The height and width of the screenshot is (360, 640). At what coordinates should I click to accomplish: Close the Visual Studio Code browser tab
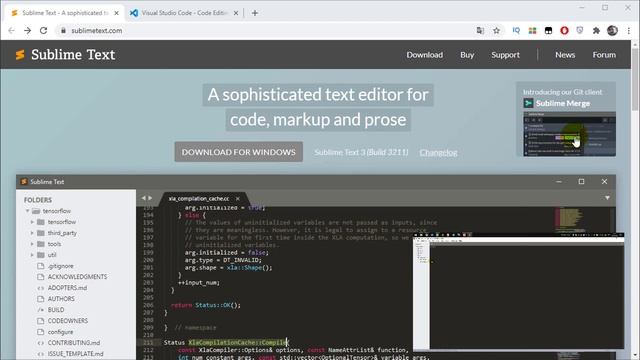(236, 13)
